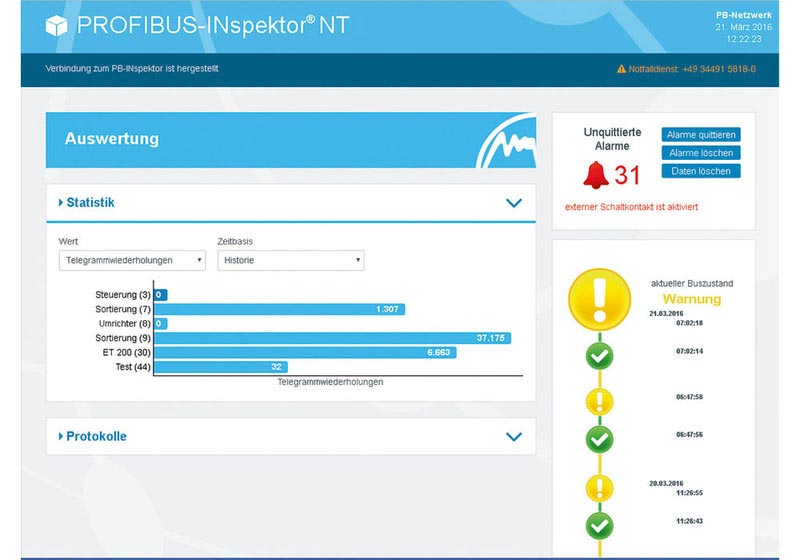This screenshot has height=560, width=800.
Task: Click the ET 200 (30) bar 6.663
Action: tap(305, 352)
